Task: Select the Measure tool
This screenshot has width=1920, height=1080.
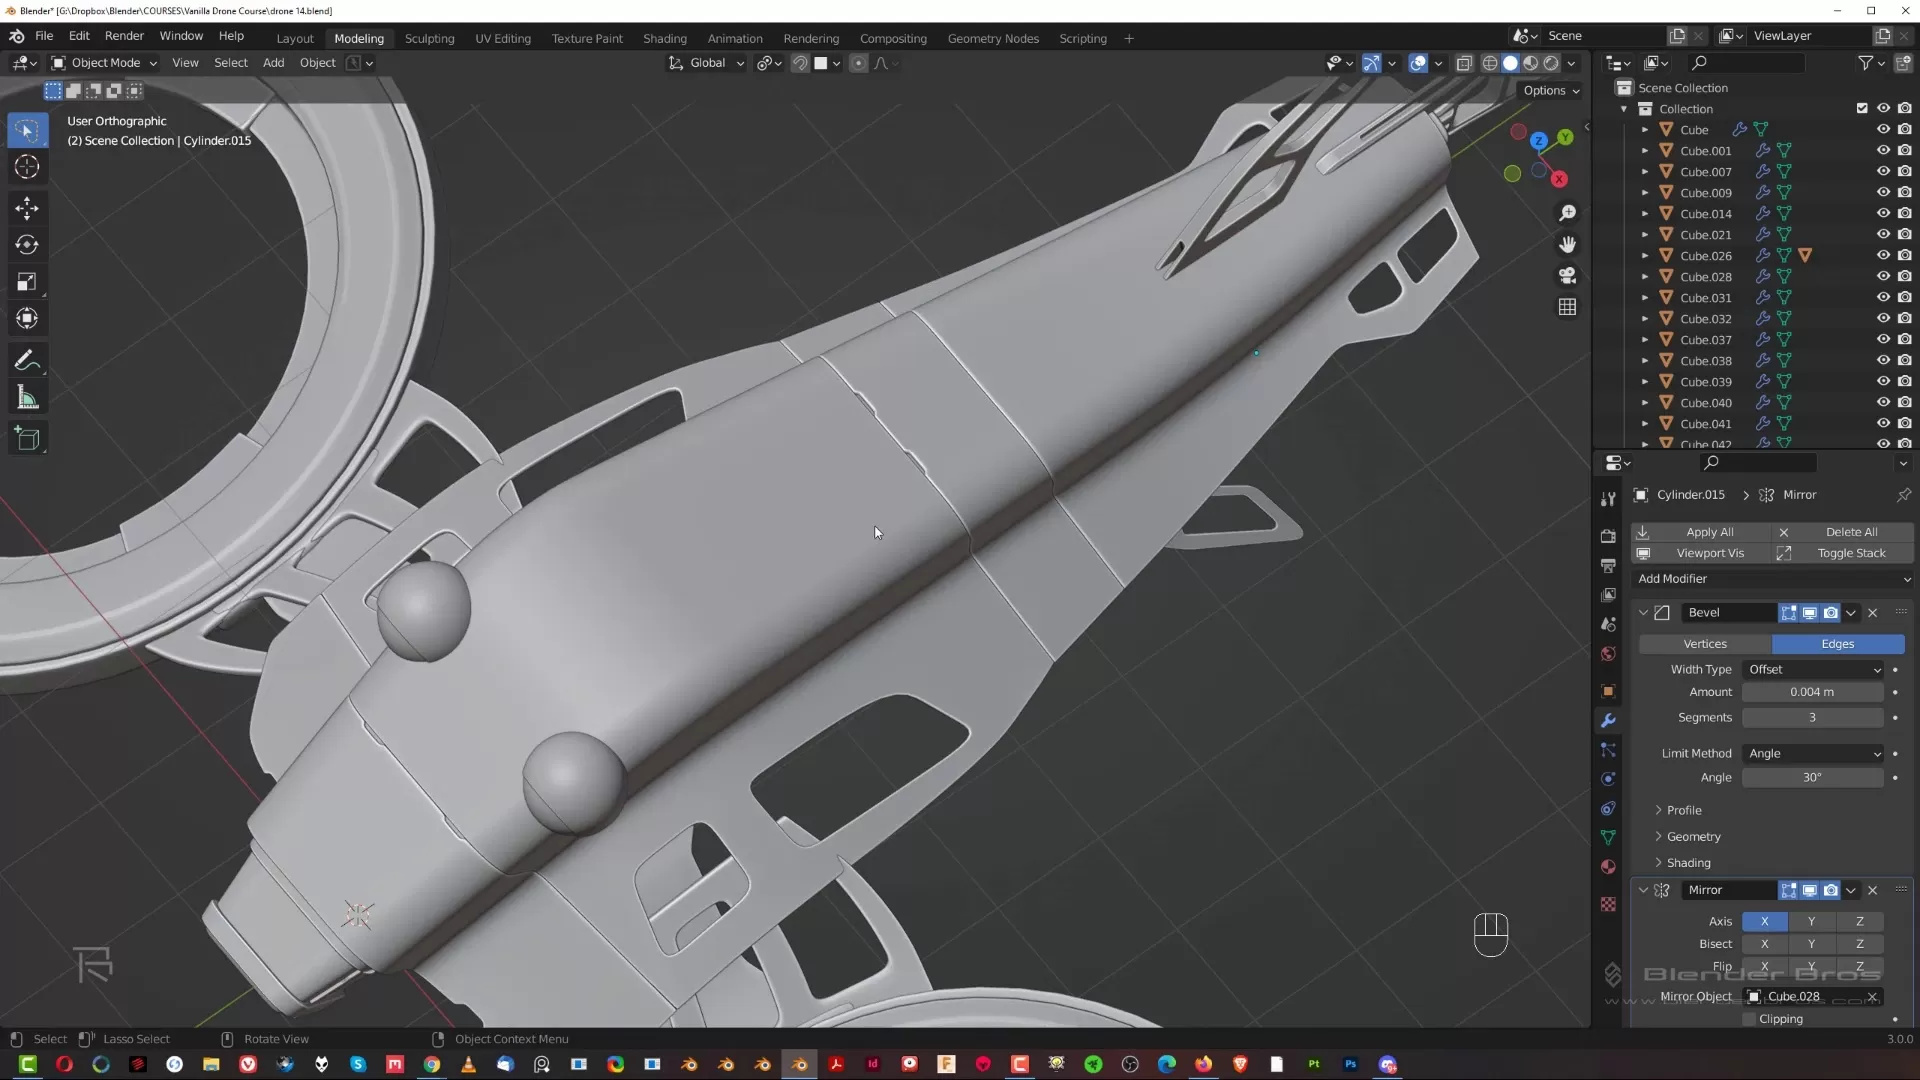Action: tap(27, 398)
